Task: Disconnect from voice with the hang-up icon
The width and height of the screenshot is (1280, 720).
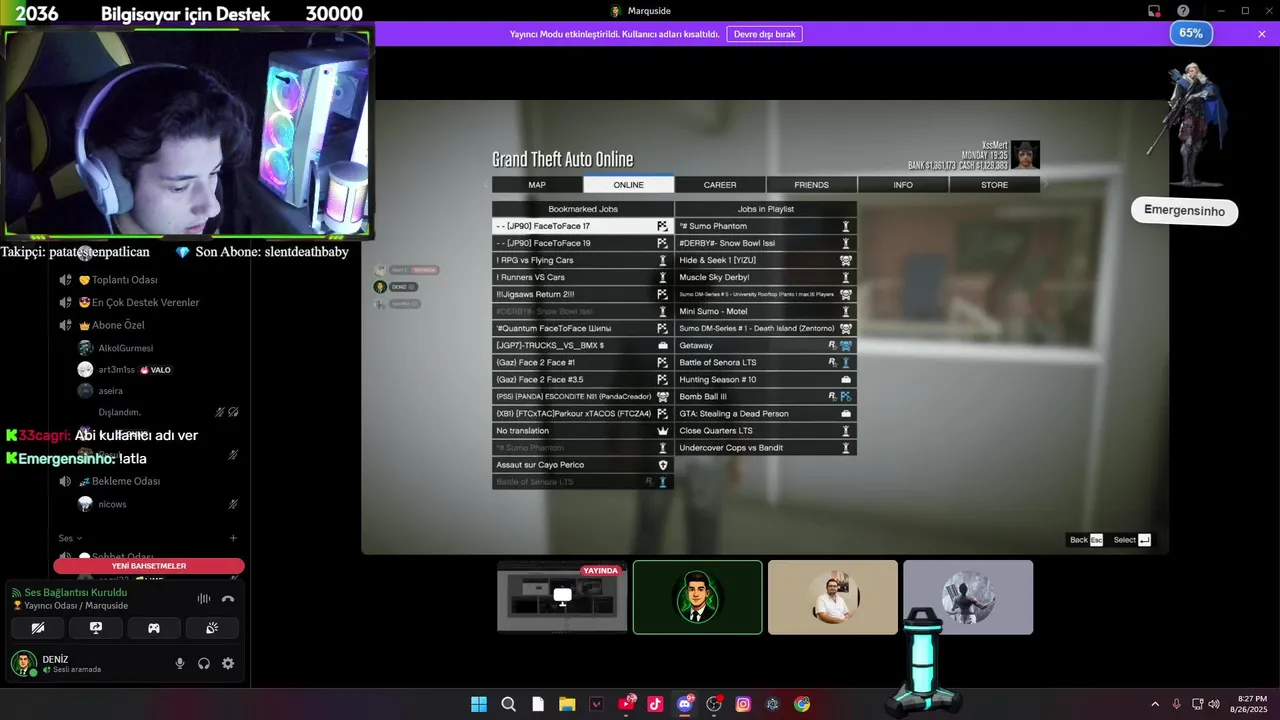Action: [228, 598]
